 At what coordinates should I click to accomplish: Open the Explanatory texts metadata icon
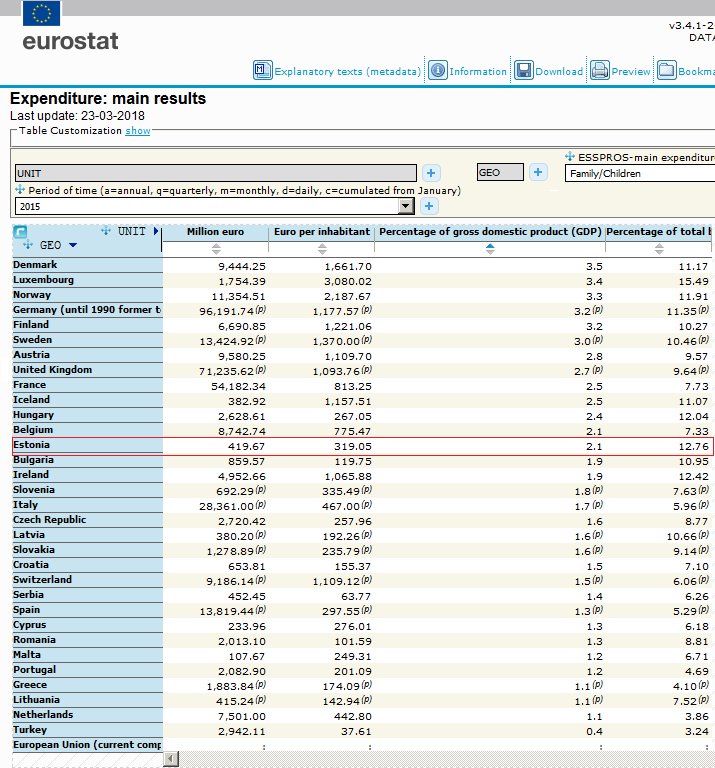point(262,70)
